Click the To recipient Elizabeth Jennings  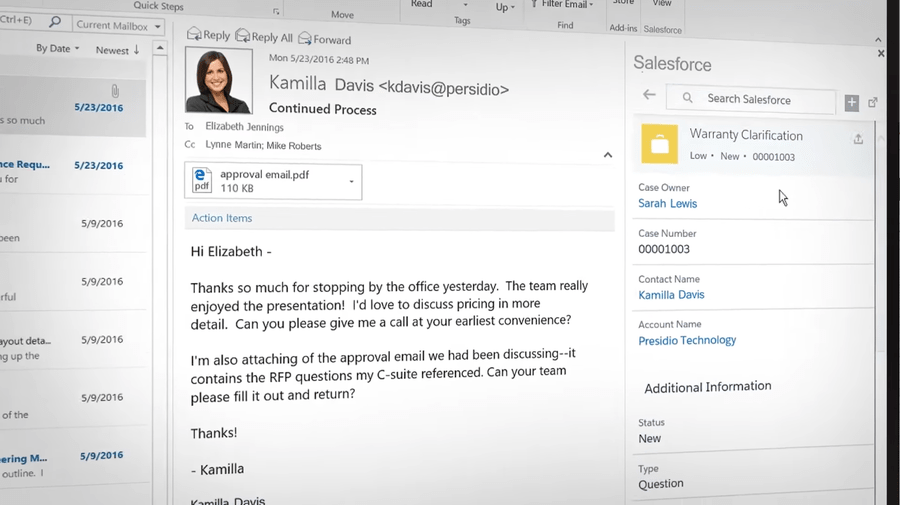[x=245, y=127]
